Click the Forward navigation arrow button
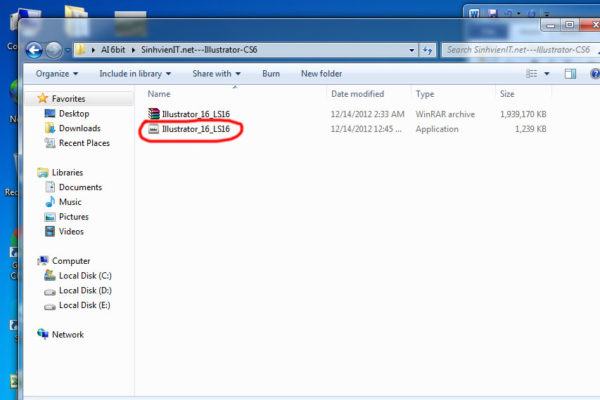Image resolution: width=600 pixels, height=400 pixels. 53,49
